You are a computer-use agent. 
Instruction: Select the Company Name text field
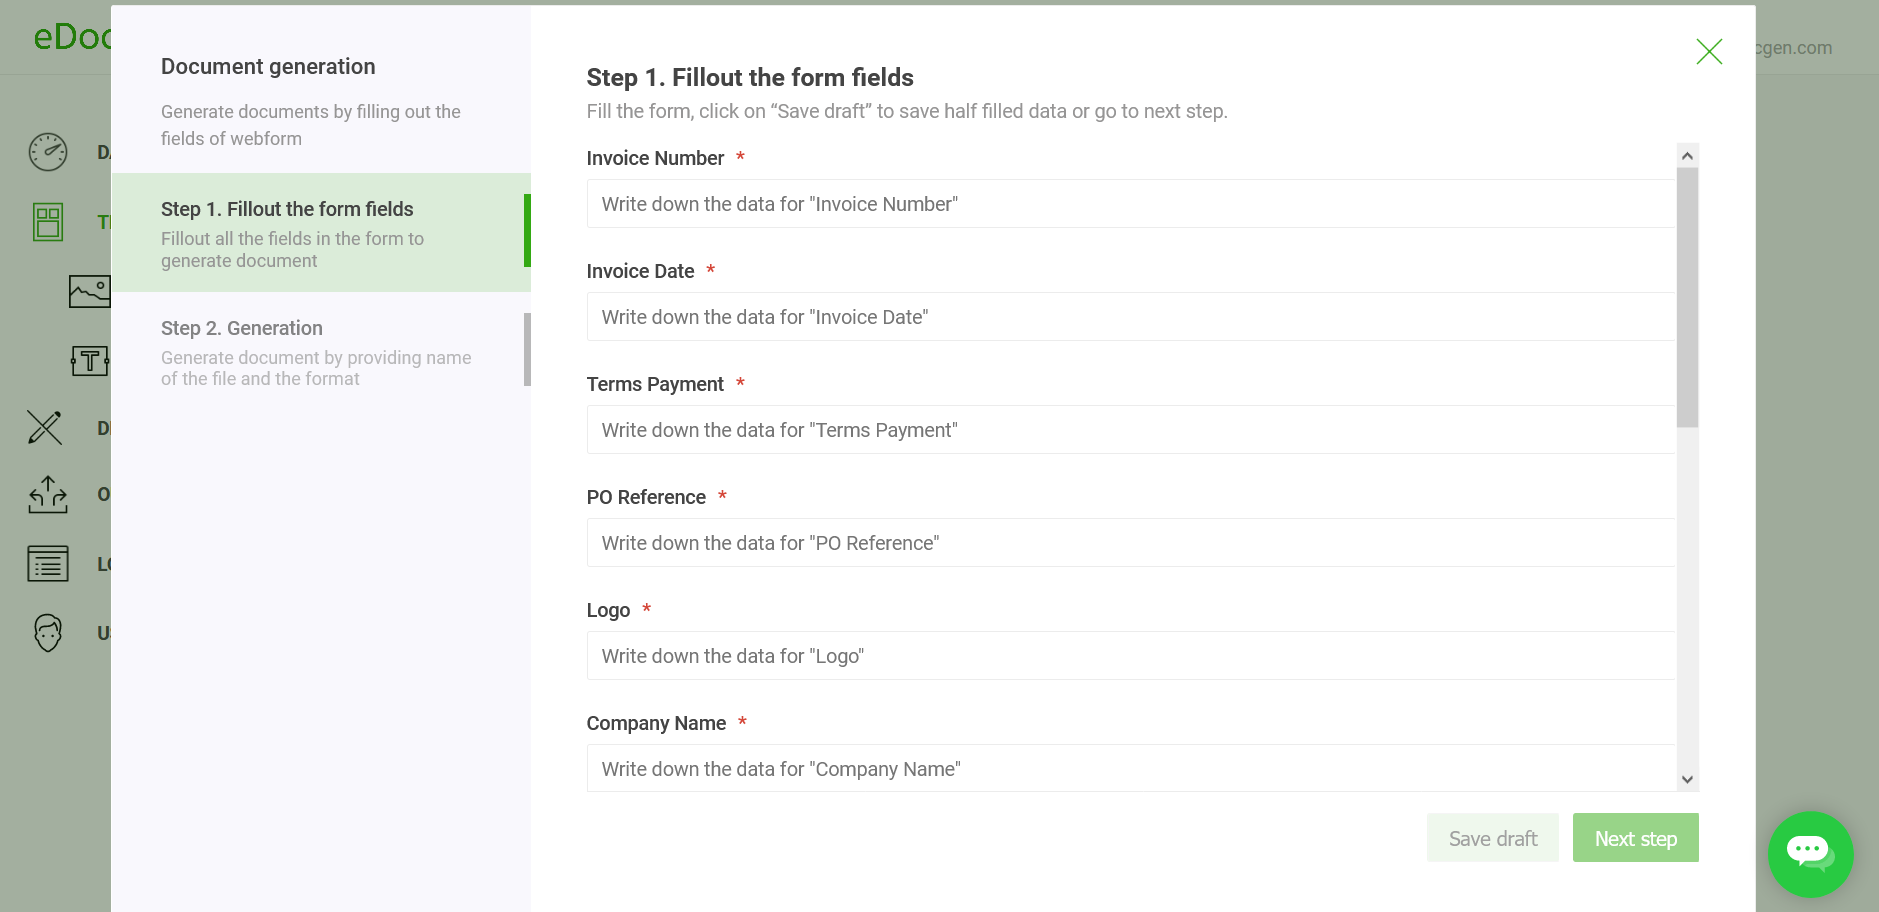[x=1130, y=768]
